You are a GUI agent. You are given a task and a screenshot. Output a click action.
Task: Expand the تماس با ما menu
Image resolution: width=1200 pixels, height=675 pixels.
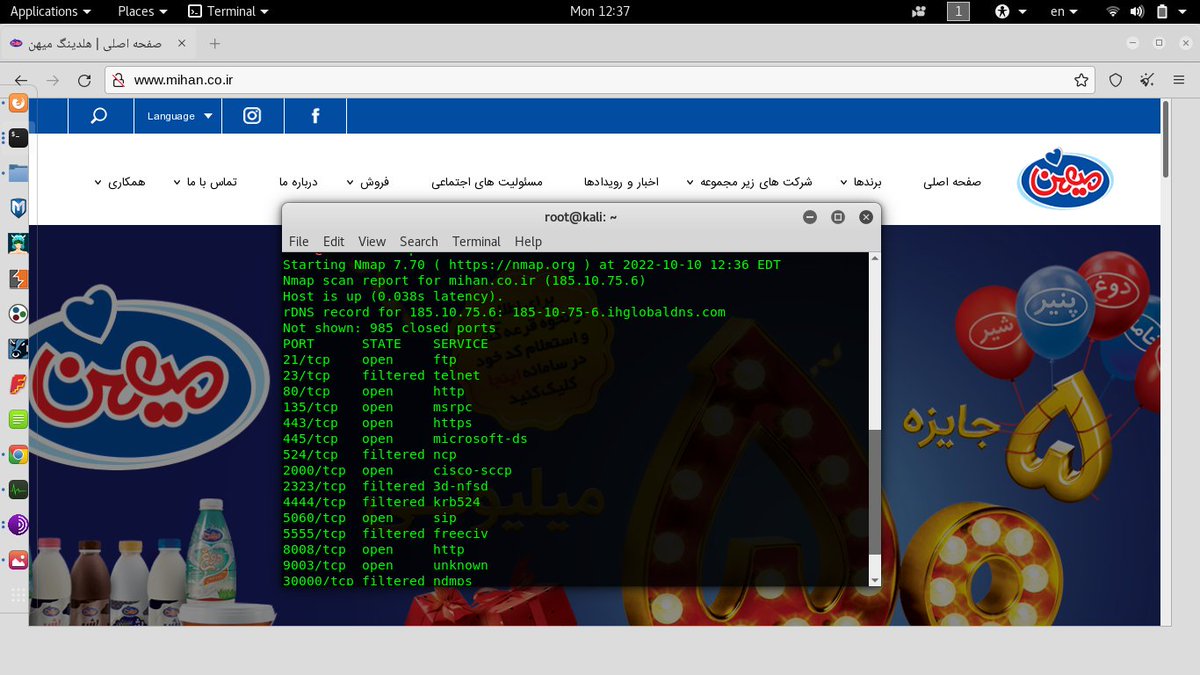204,182
